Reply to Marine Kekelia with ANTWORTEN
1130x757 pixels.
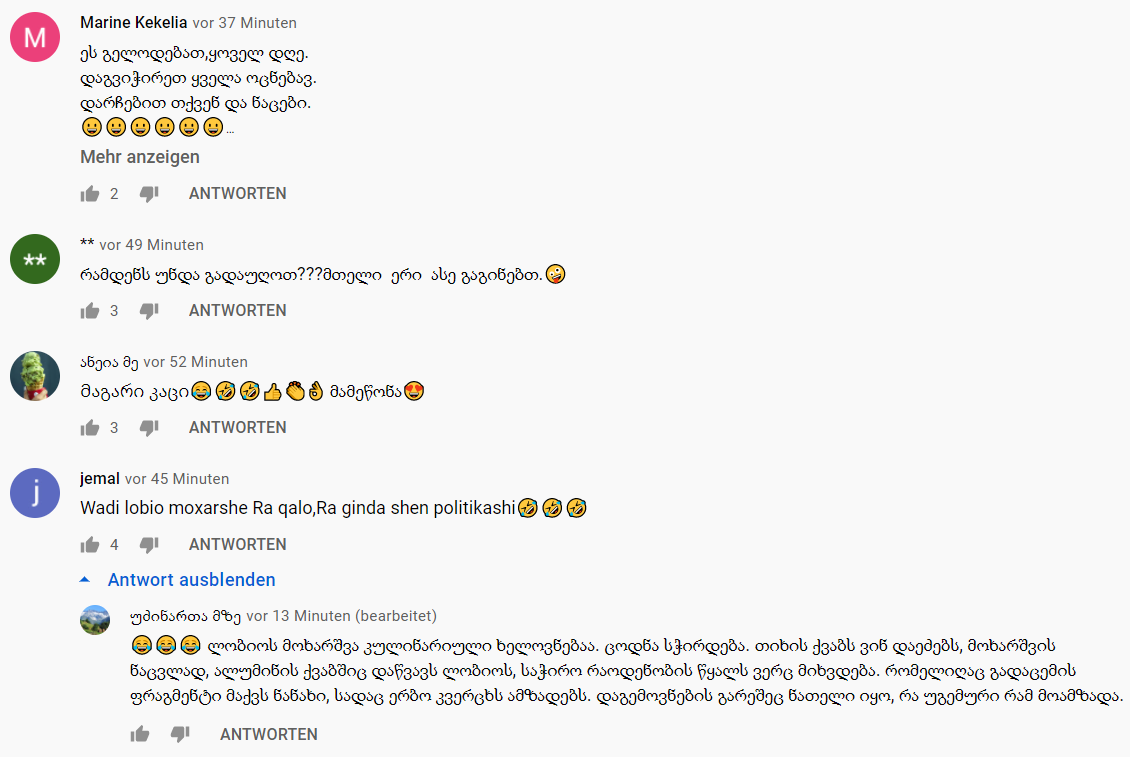(238, 194)
